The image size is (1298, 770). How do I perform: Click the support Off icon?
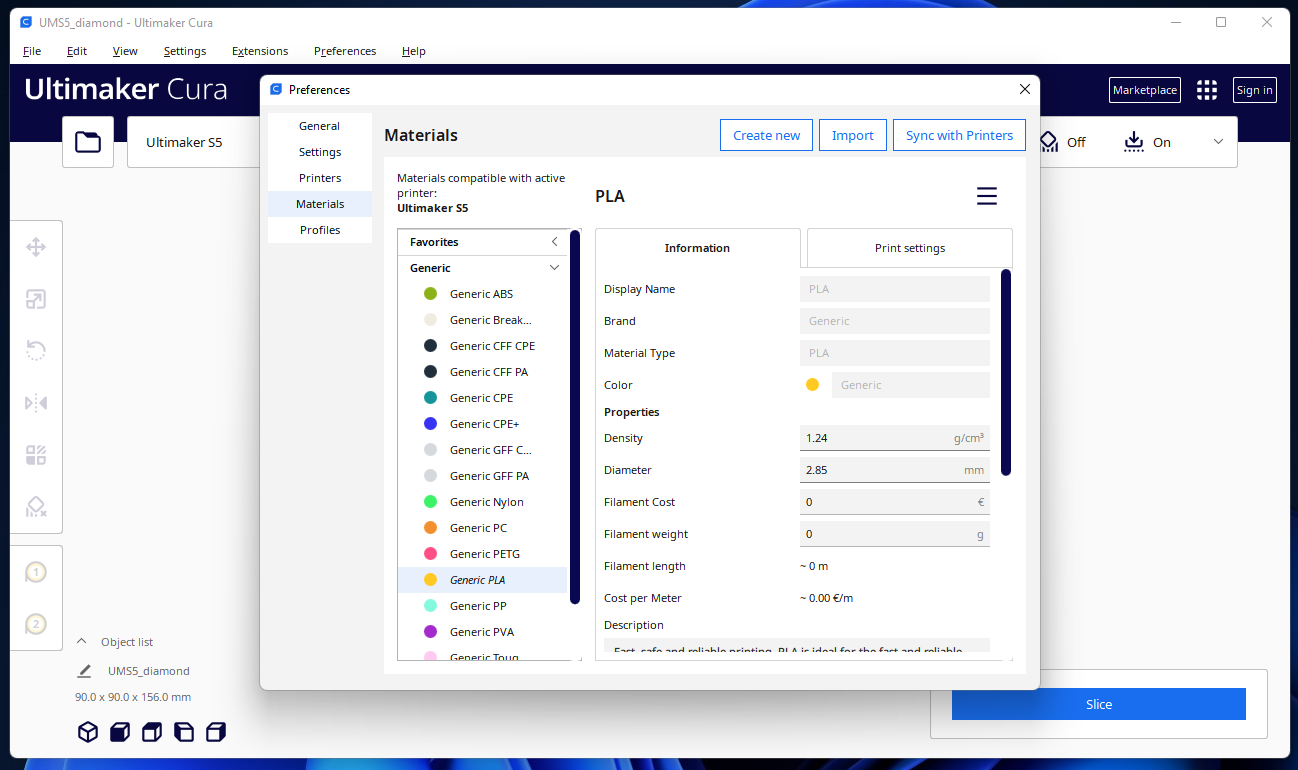[1049, 142]
